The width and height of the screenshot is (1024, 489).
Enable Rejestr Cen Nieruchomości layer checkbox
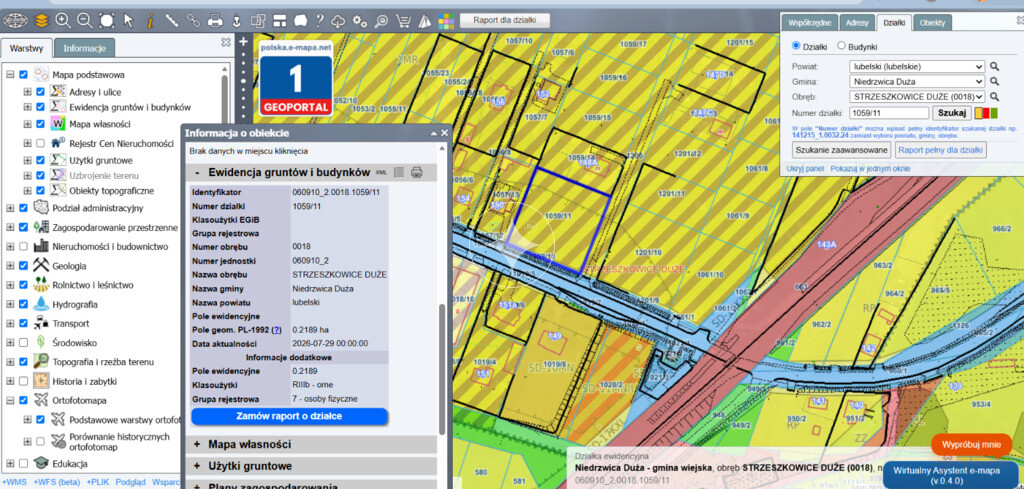40,143
